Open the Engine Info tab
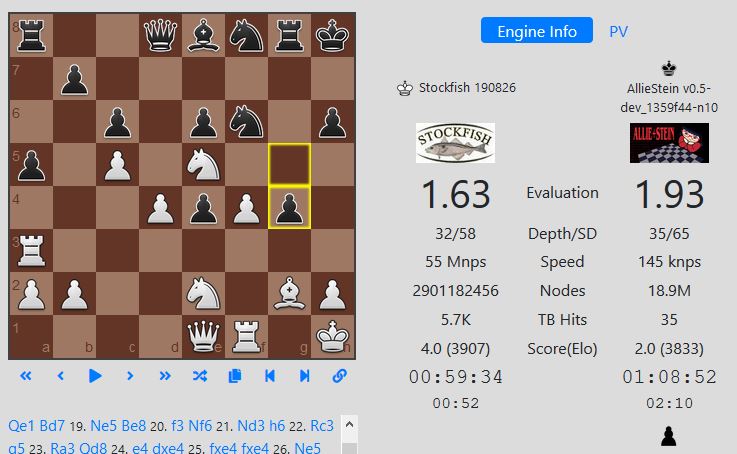The height and width of the screenshot is (454, 737). [x=537, y=31]
